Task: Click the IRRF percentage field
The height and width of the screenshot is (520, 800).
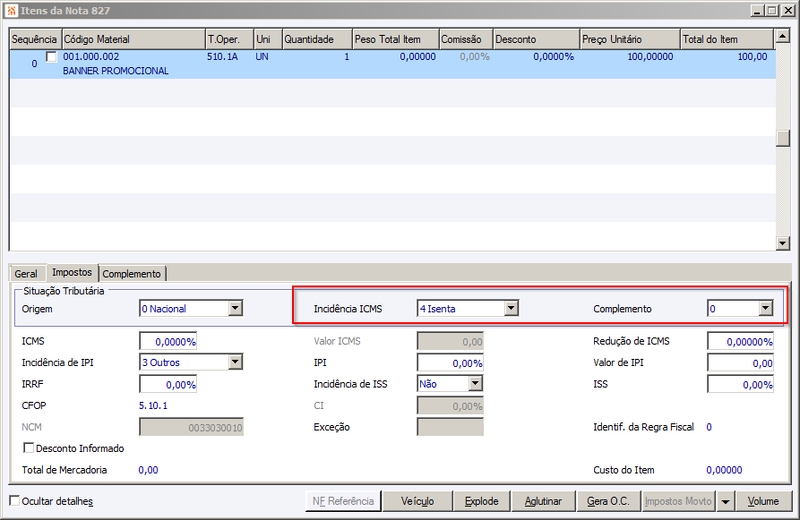Action: 168,384
